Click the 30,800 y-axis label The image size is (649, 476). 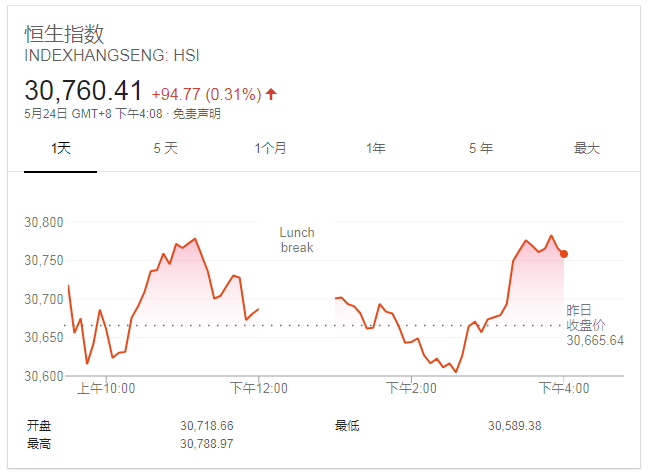point(44,223)
